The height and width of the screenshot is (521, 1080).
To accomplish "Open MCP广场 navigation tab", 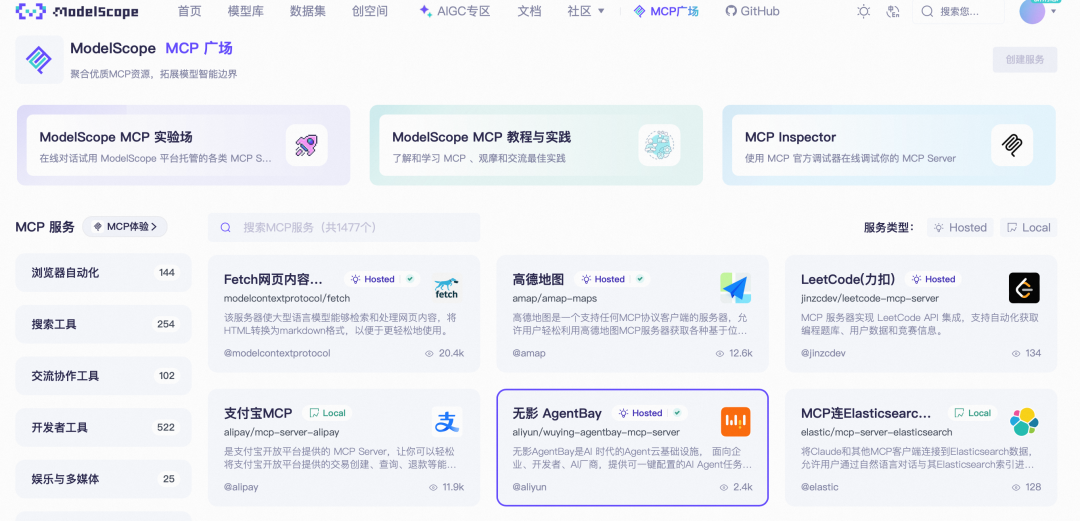I will [x=666, y=12].
